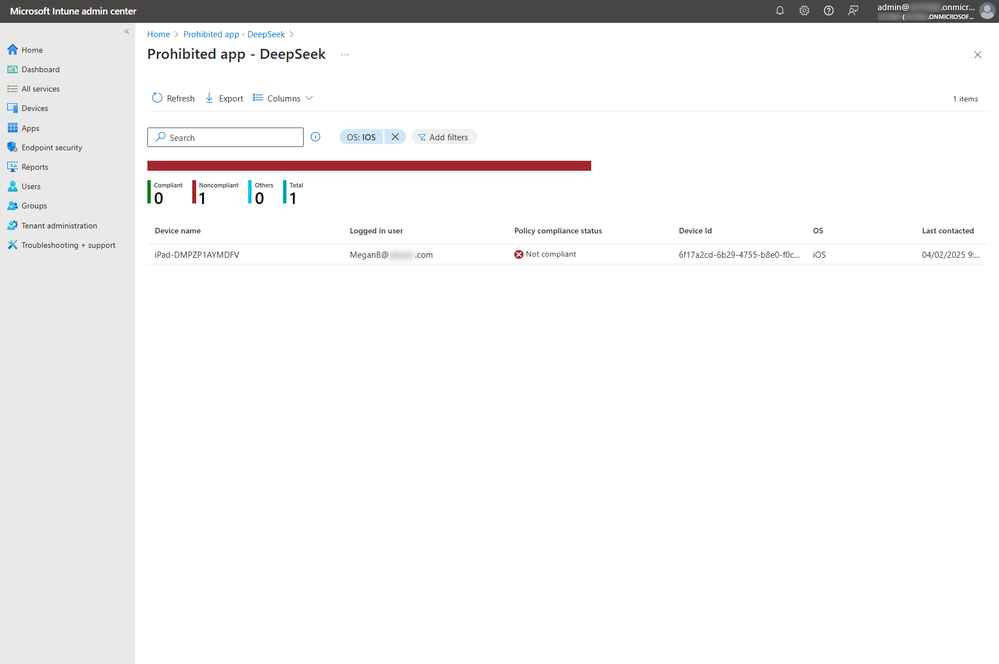Click the Not compliant status cell
The image size is (999, 664).
click(x=545, y=254)
